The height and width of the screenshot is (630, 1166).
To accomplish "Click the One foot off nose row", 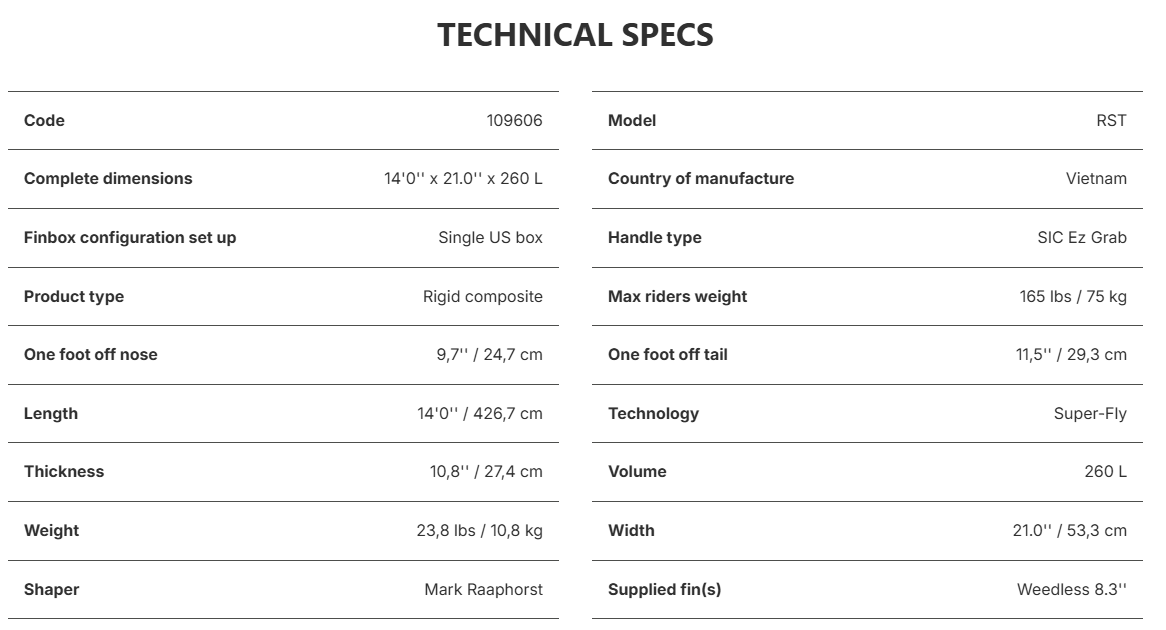I will tap(283, 355).
